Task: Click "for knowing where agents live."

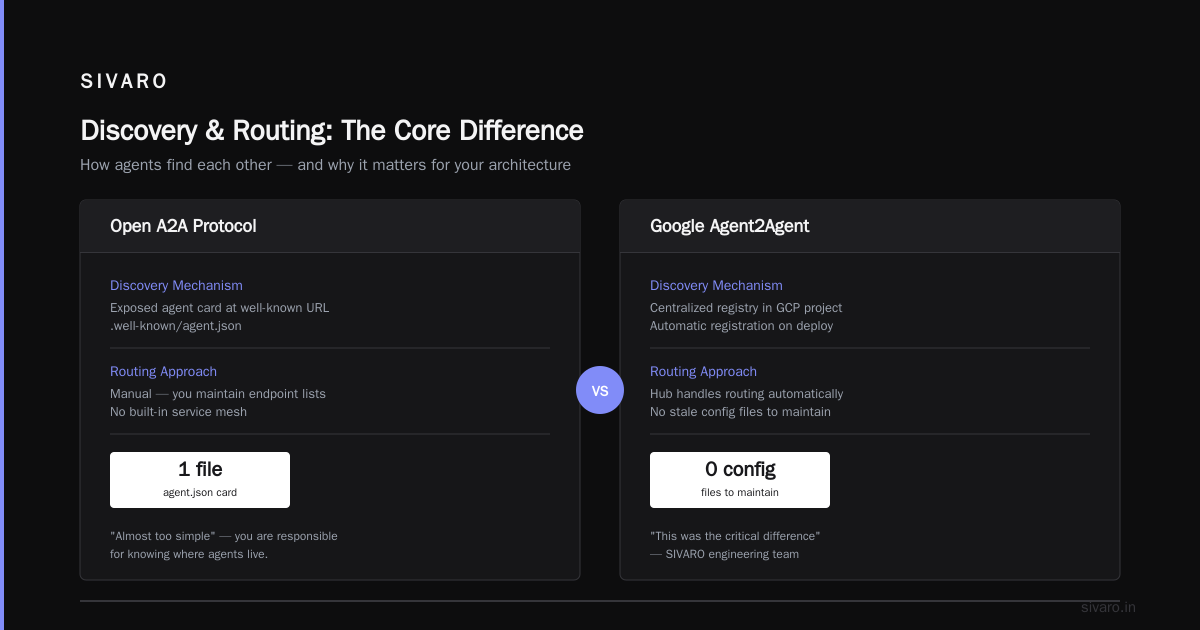Action: tap(189, 554)
